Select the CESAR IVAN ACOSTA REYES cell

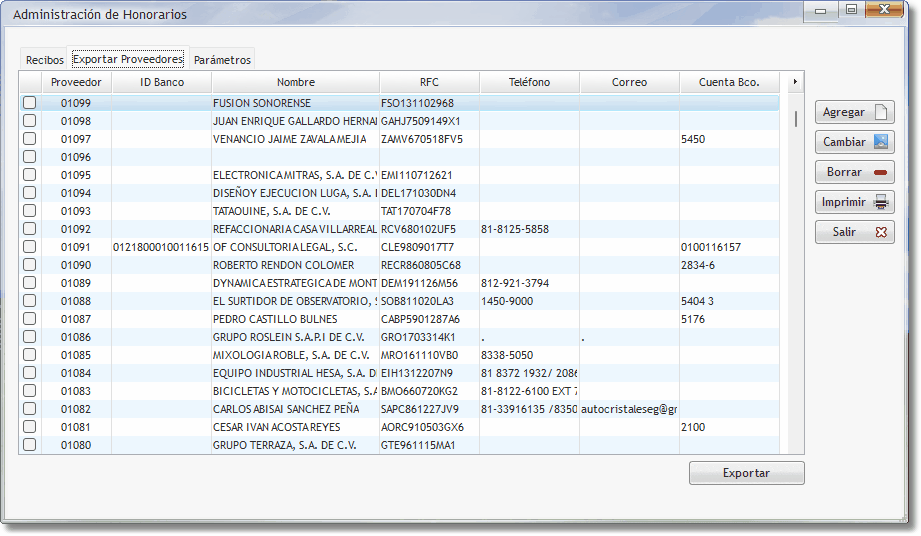295,427
